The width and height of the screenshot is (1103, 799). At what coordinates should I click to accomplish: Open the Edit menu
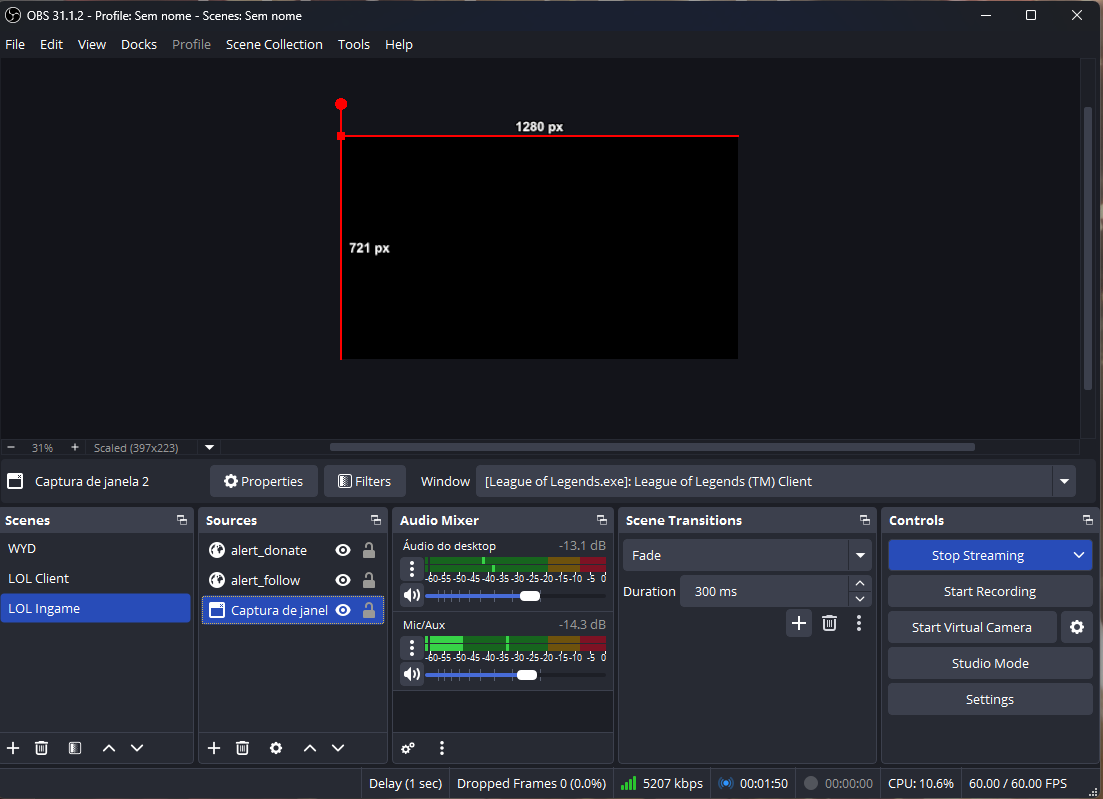click(51, 44)
